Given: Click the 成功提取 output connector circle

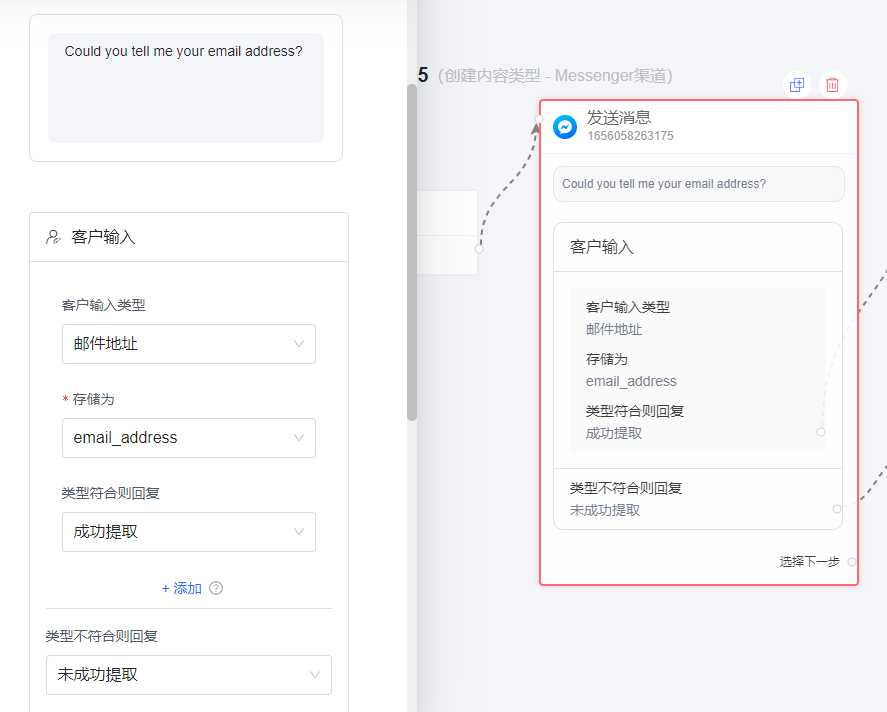Looking at the screenshot, I should click(821, 432).
